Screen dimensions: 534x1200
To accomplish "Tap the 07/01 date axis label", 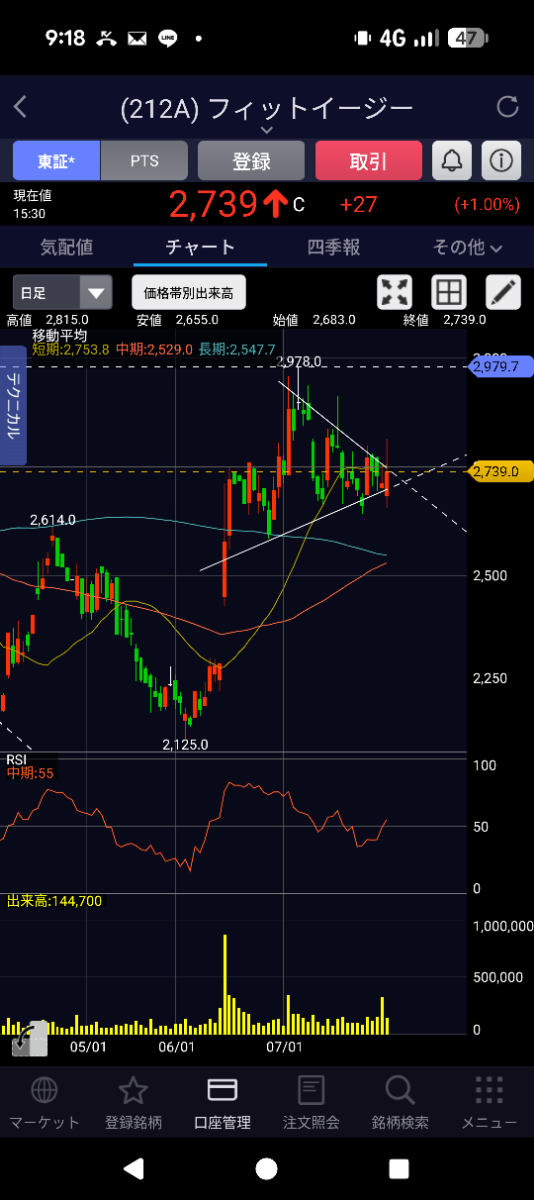I will click(x=285, y=1047).
